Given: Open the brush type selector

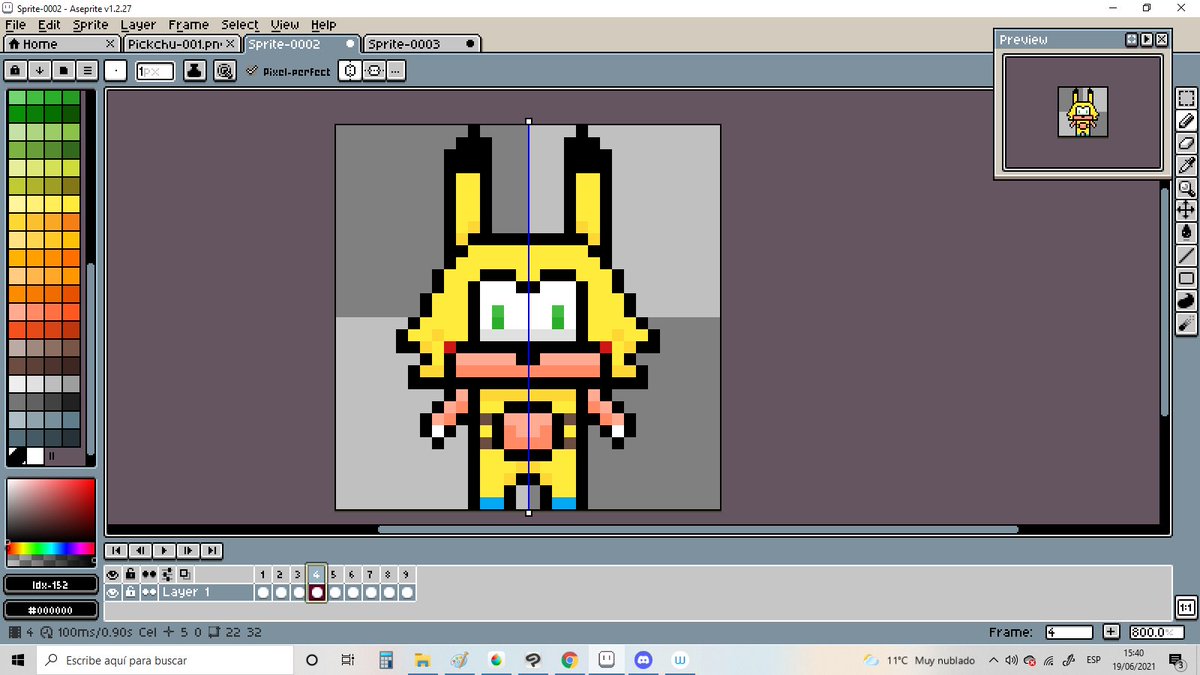Looking at the screenshot, I should pyautogui.click(x=116, y=70).
